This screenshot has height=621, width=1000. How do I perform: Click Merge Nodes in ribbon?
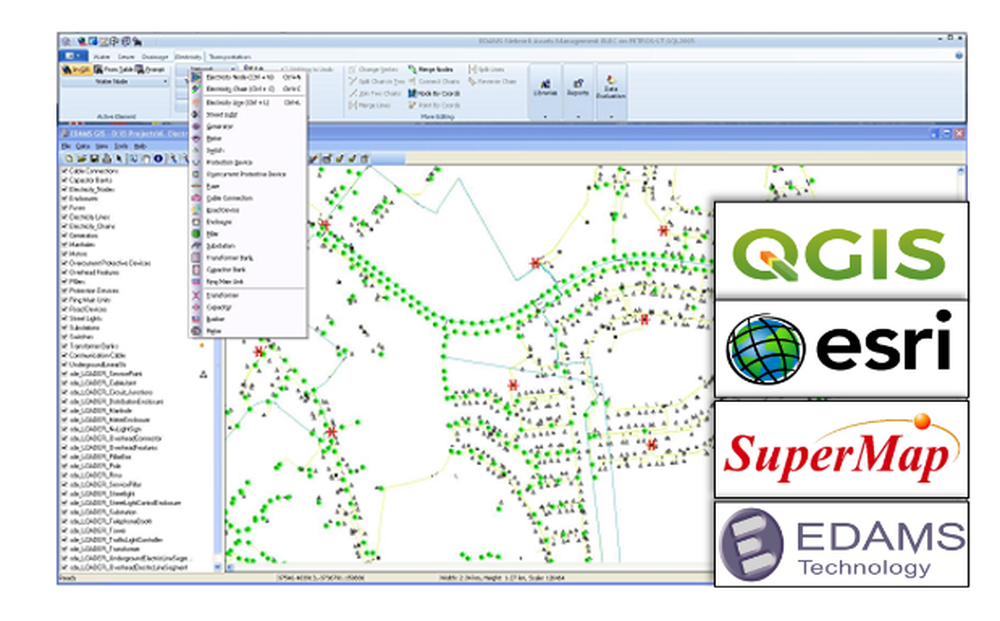pos(431,69)
